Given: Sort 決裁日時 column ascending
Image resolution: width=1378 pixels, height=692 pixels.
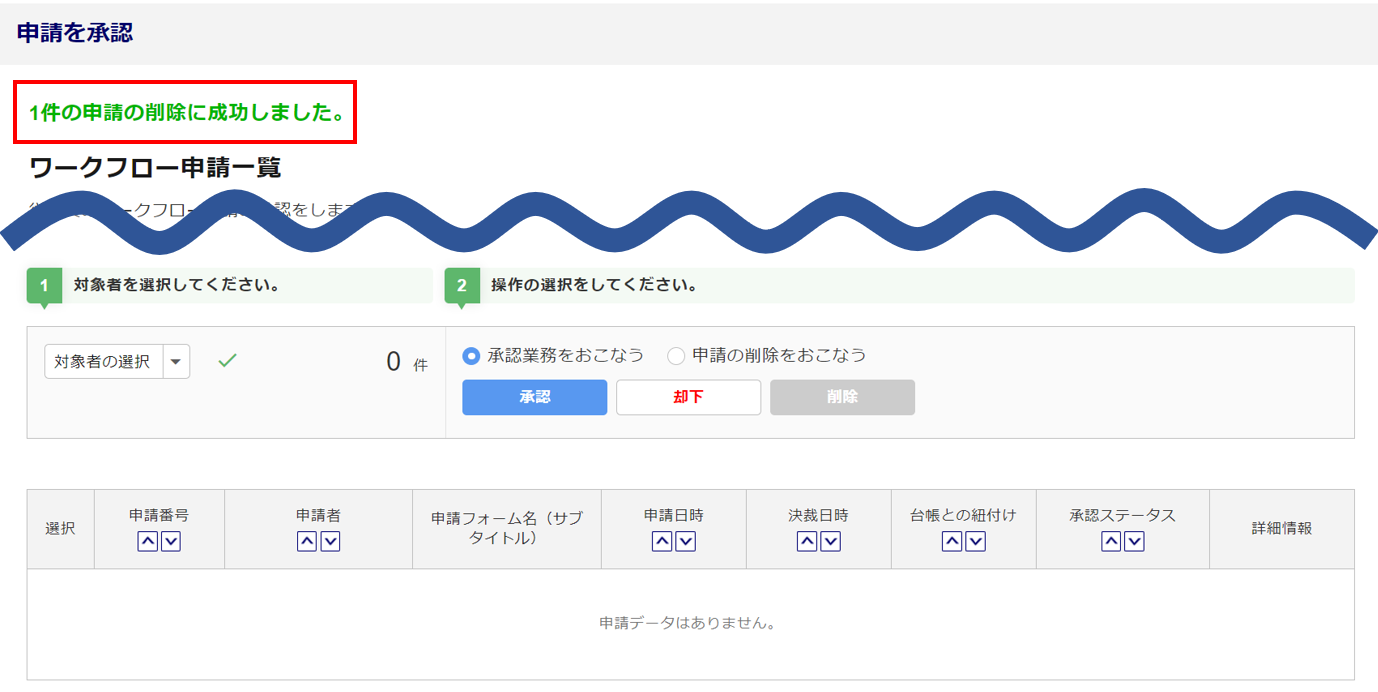Looking at the screenshot, I should coord(806,541).
